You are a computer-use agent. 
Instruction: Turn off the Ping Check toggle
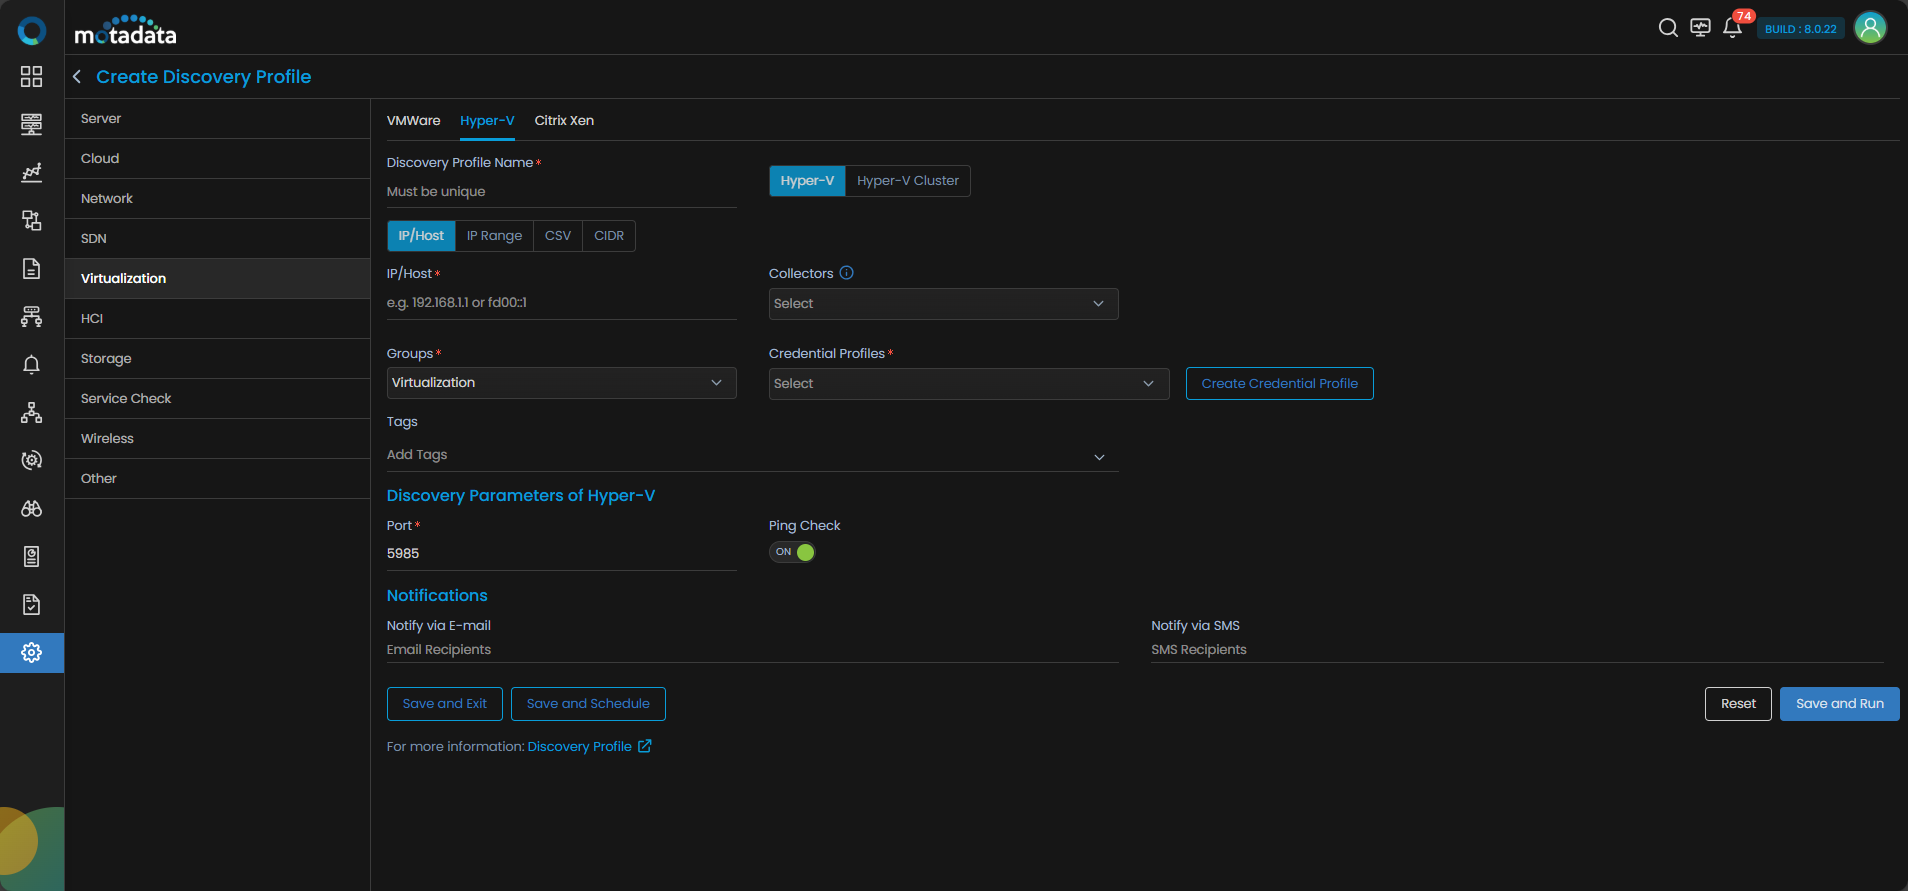tap(792, 552)
